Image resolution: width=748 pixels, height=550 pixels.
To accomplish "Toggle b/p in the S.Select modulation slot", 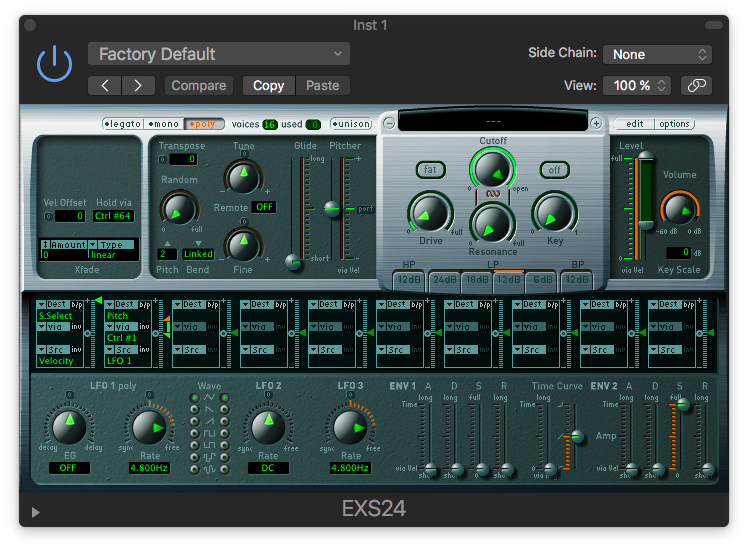I will click(x=76, y=304).
